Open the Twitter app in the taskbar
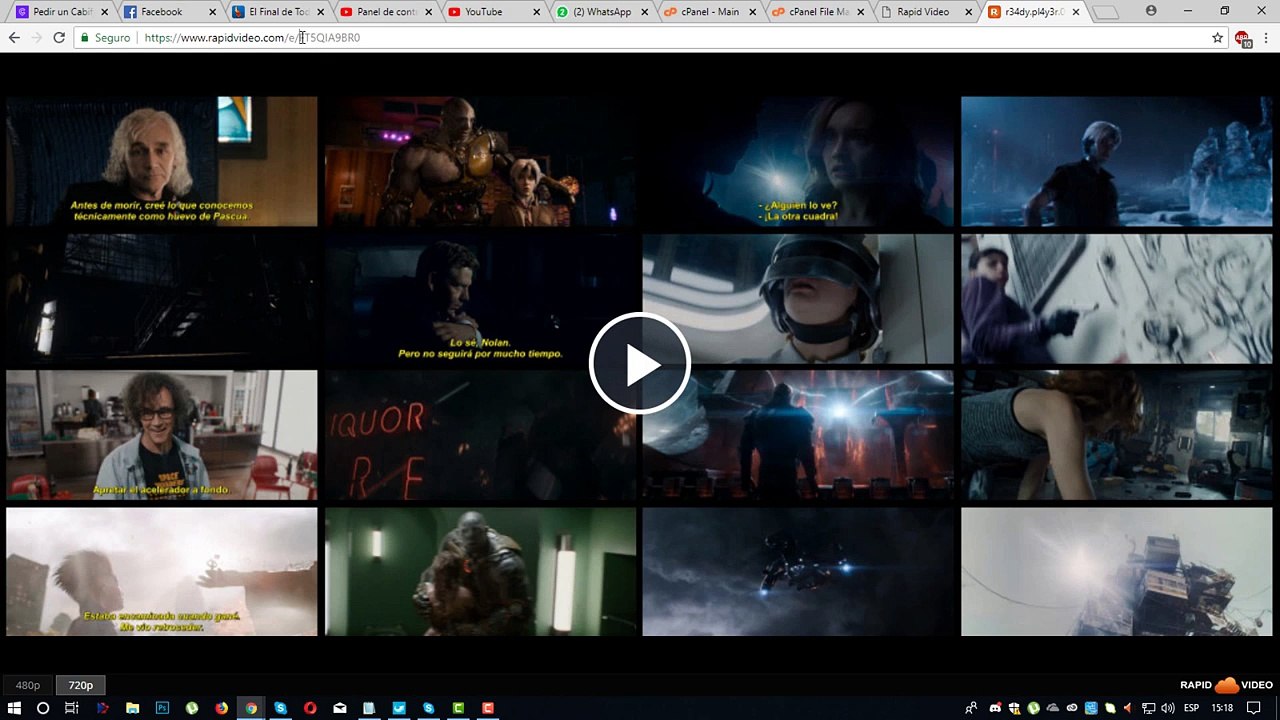This screenshot has height=720, width=1280. pyautogui.click(x=399, y=708)
